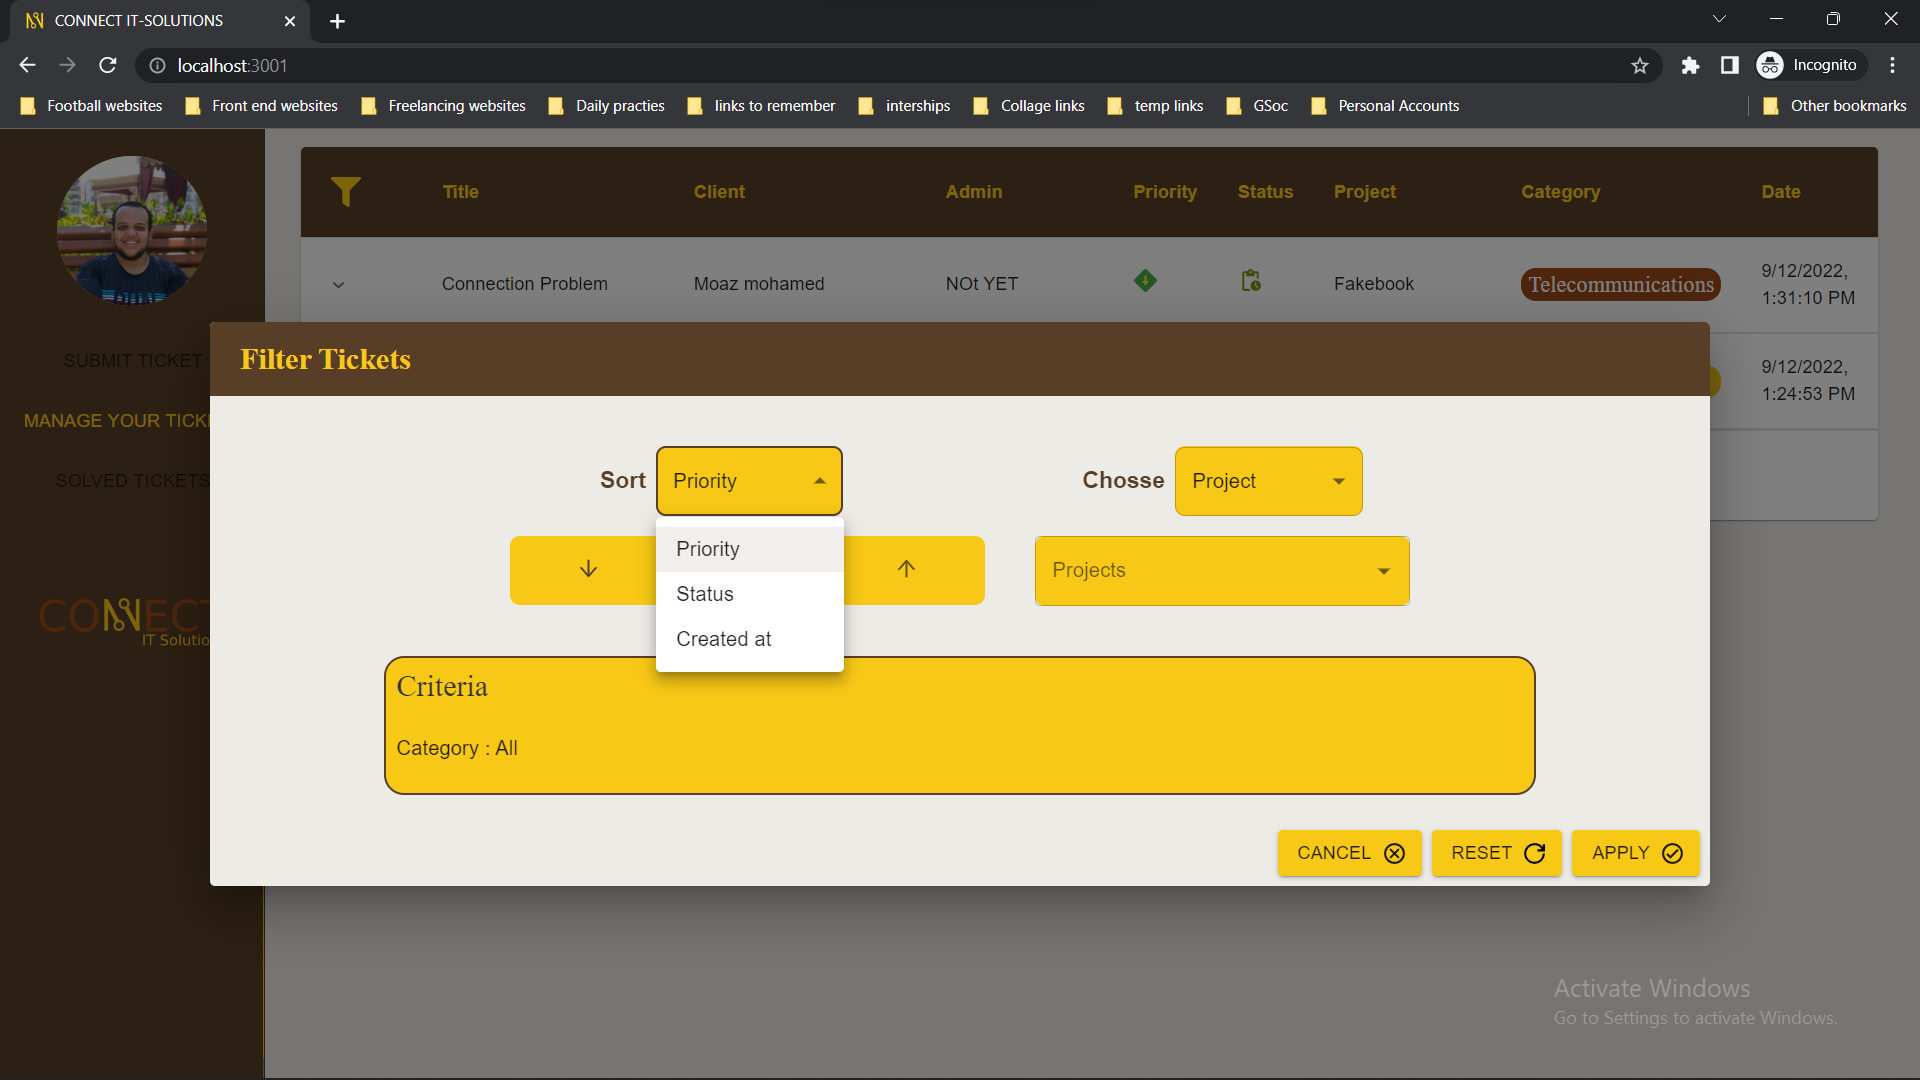Image resolution: width=1920 pixels, height=1080 pixels.
Task: Click the descending sort arrow icon
Action: 588,570
